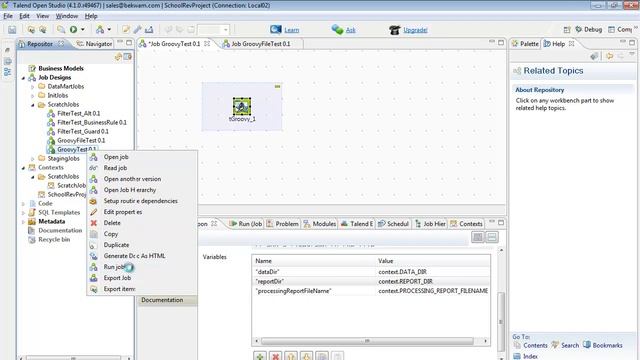Select FilterTest_Guard 0.1 job
This screenshot has width=640, height=360.
[83, 131]
